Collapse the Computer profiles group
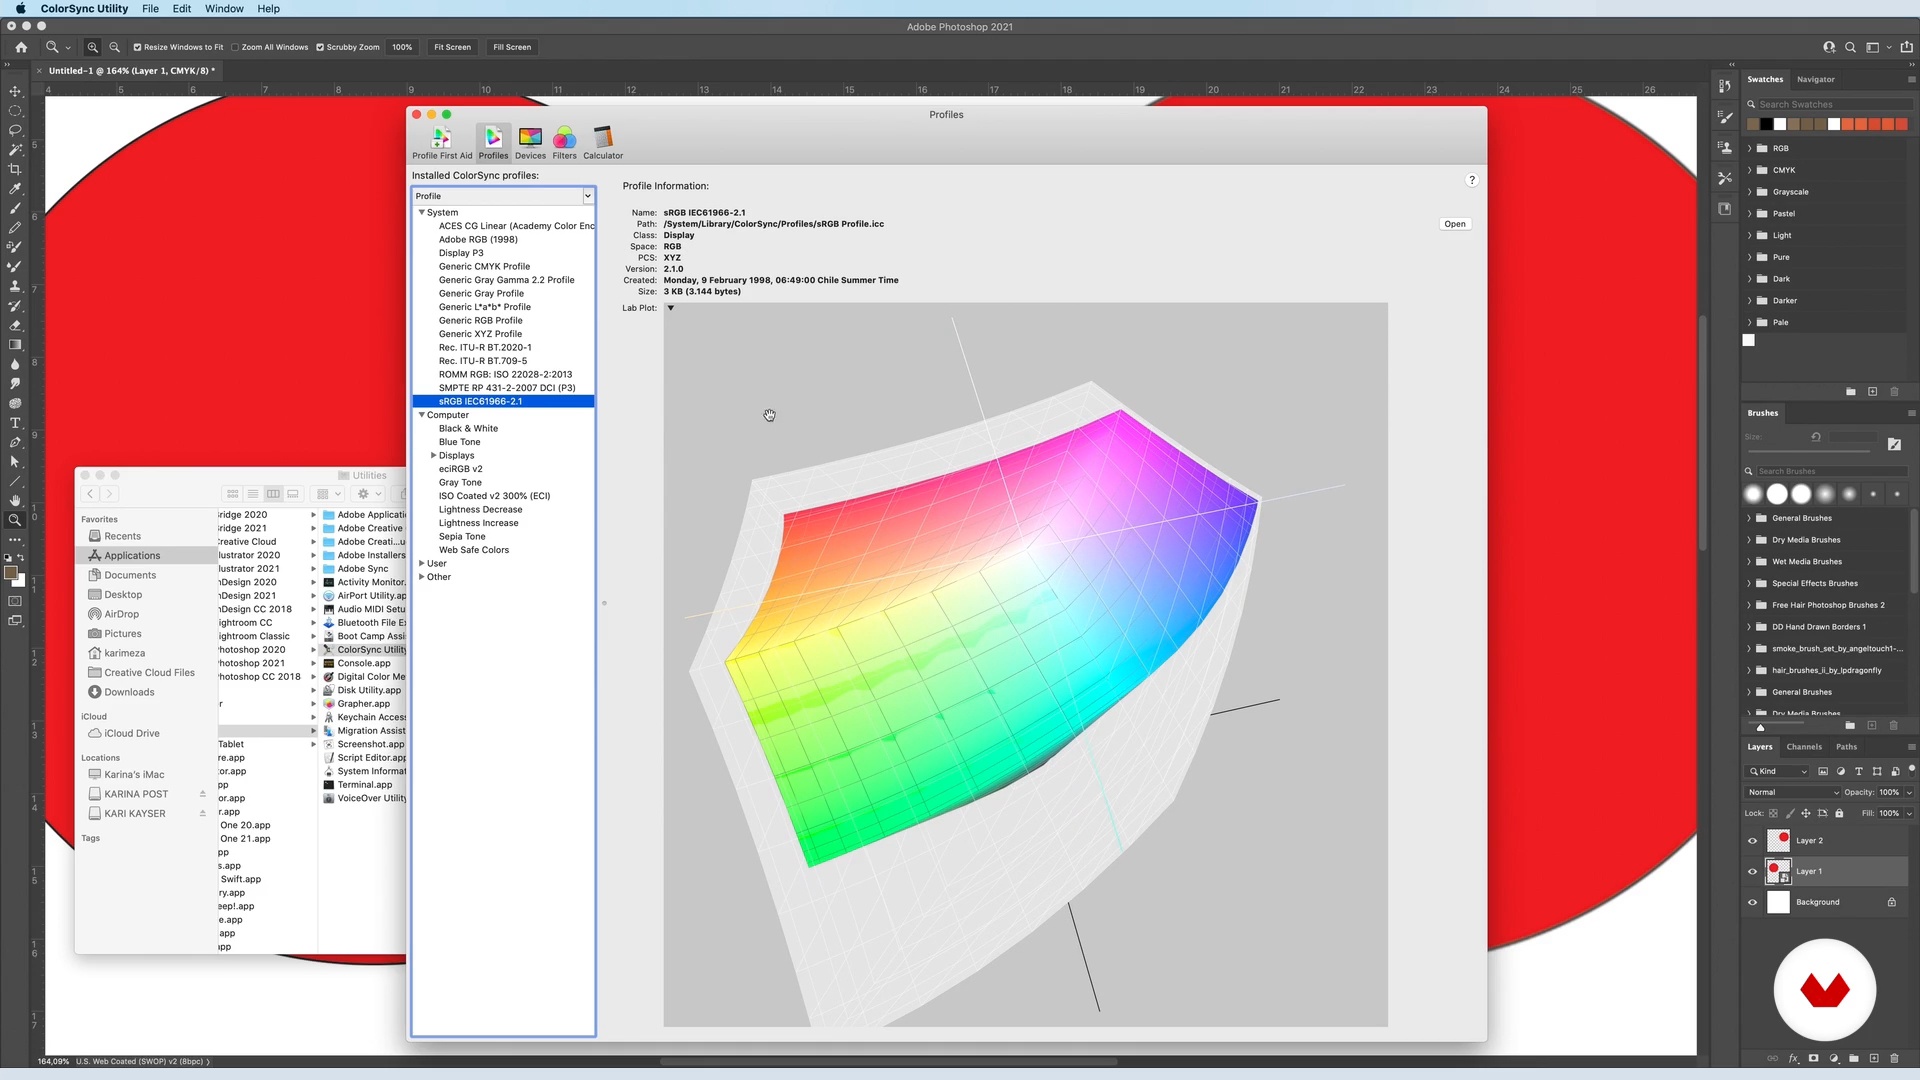The height and width of the screenshot is (1080, 1920). (x=421, y=414)
